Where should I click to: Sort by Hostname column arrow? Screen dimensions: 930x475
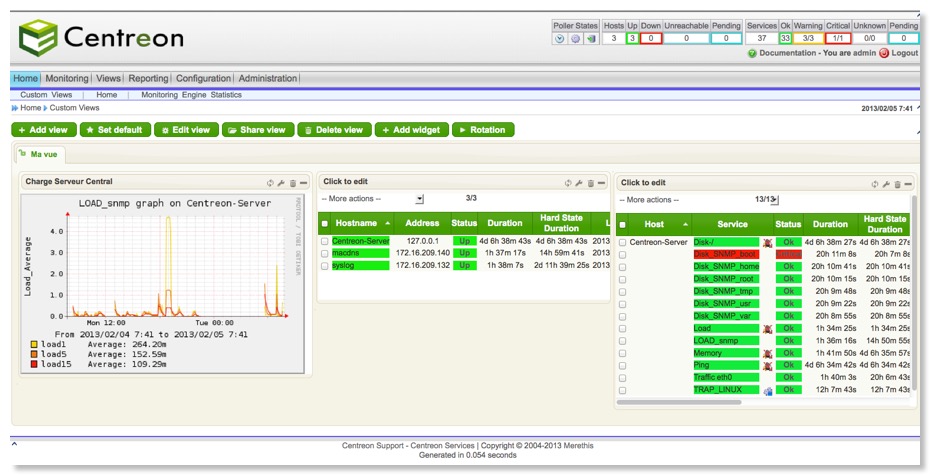[x=388, y=224]
